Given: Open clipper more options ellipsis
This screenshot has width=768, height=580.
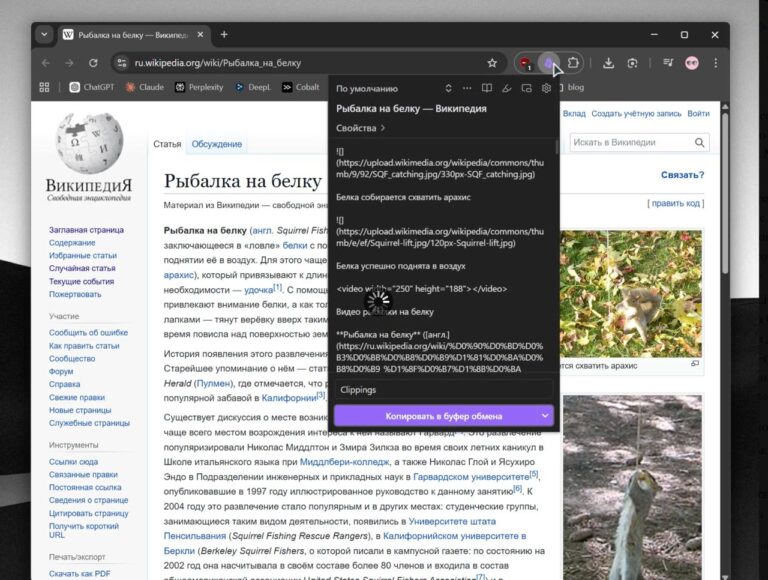Looking at the screenshot, I should click(x=467, y=88).
